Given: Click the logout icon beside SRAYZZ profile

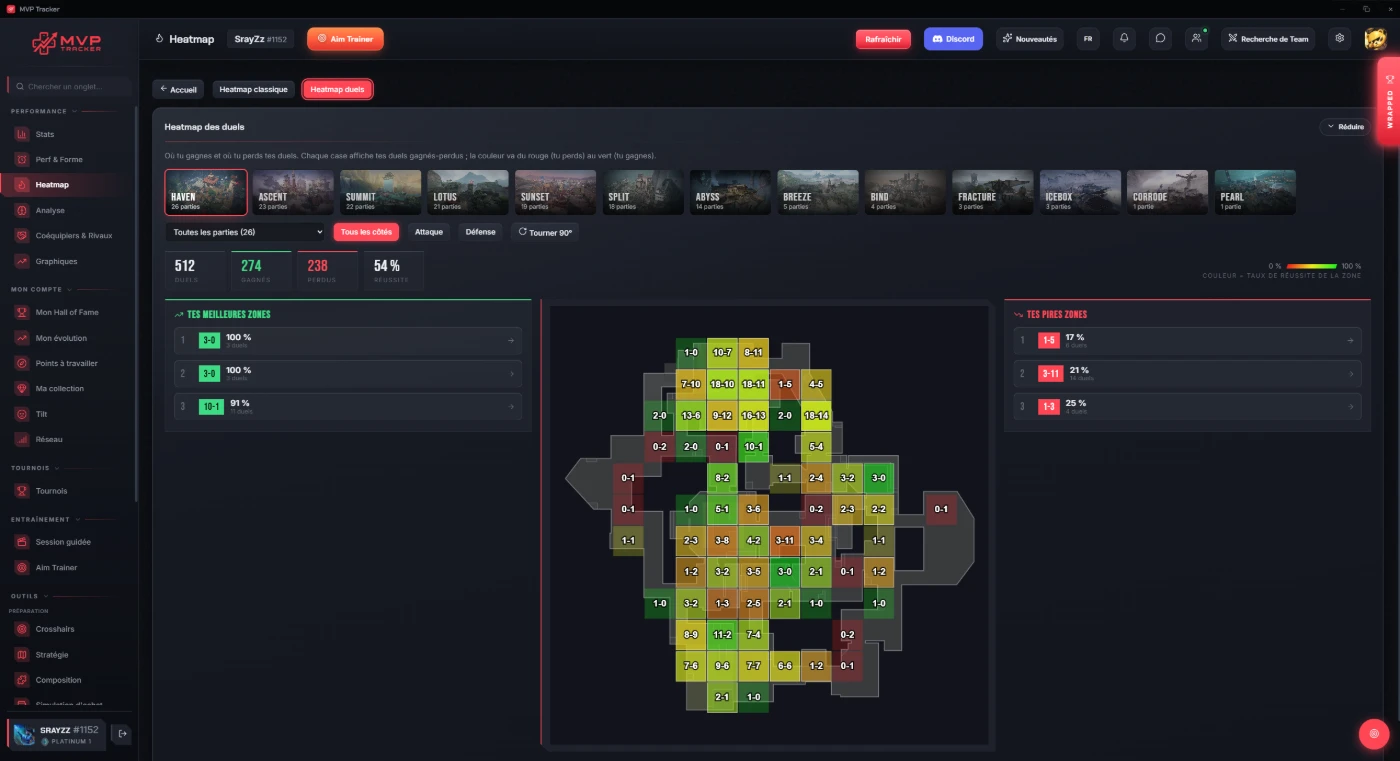Looking at the screenshot, I should (122, 734).
